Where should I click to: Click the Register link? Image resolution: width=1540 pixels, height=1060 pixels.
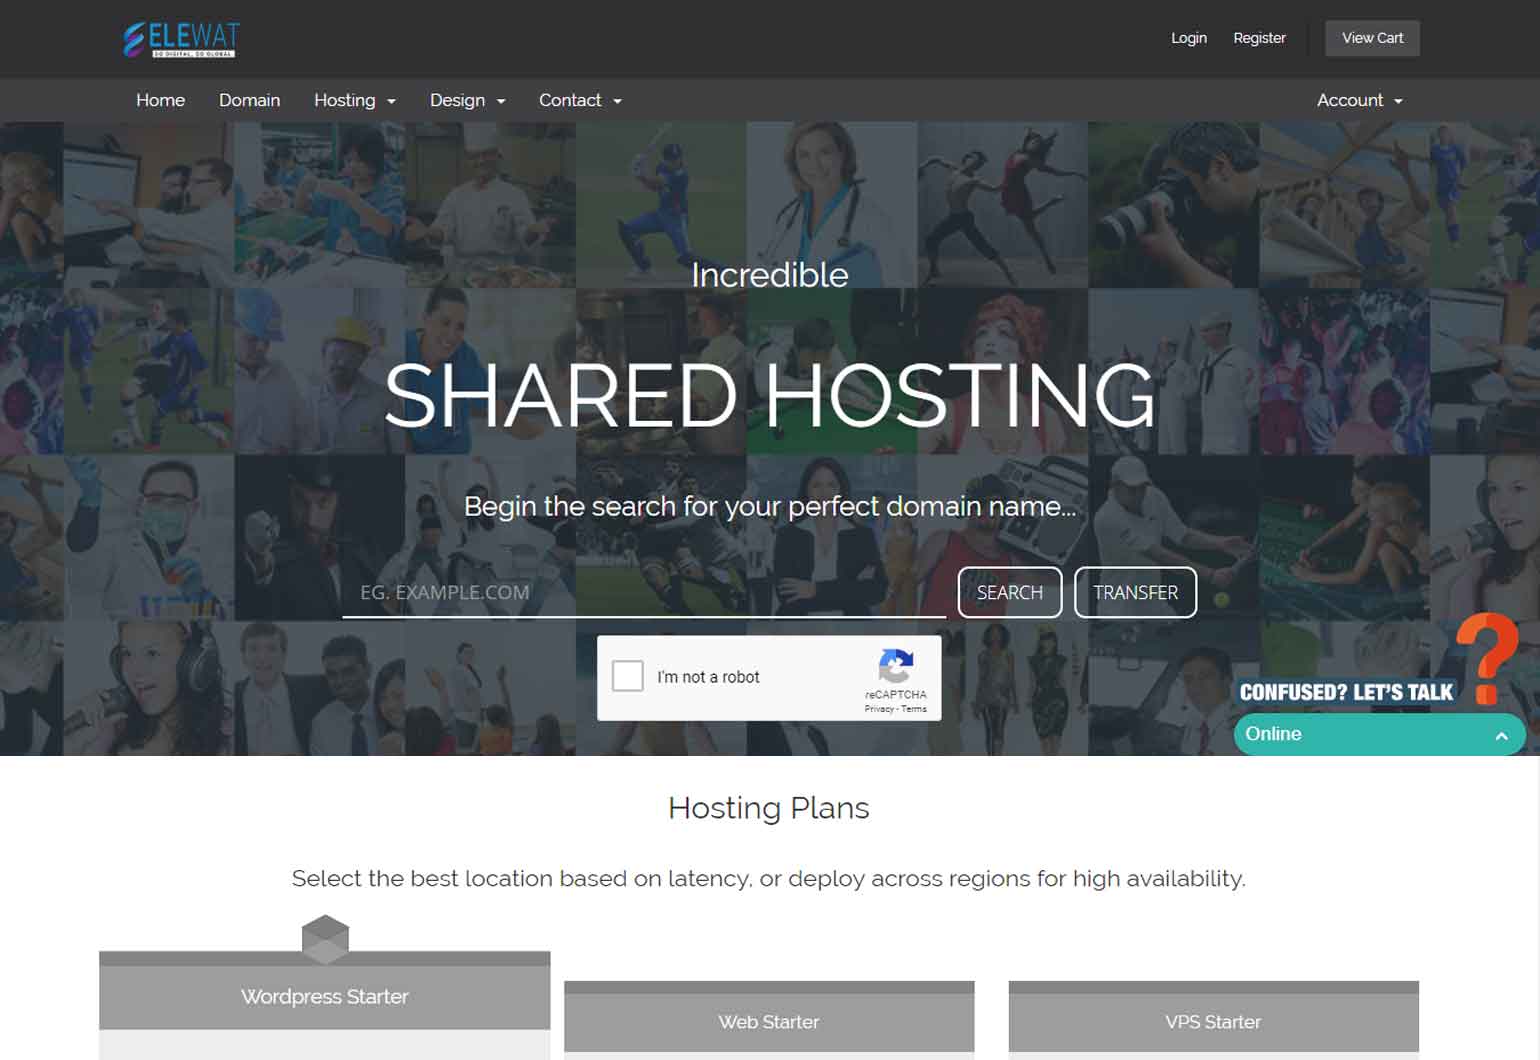pos(1259,38)
